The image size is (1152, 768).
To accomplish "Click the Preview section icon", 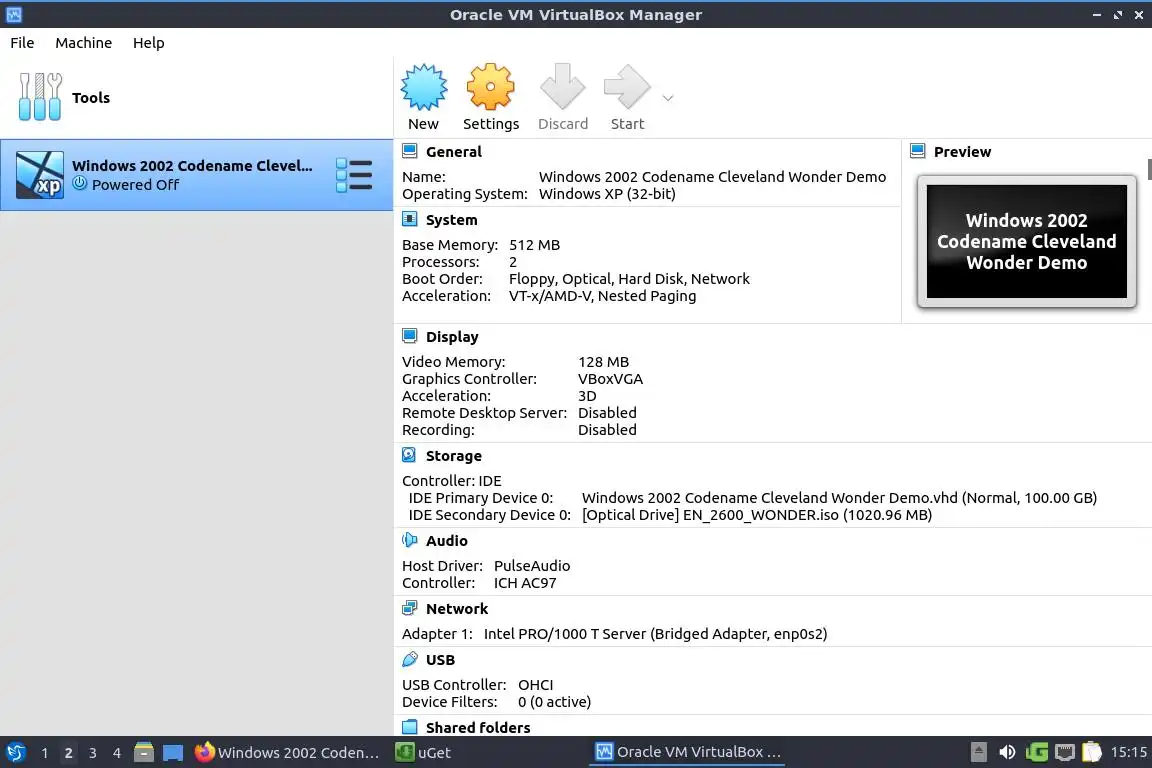I will 918,151.
